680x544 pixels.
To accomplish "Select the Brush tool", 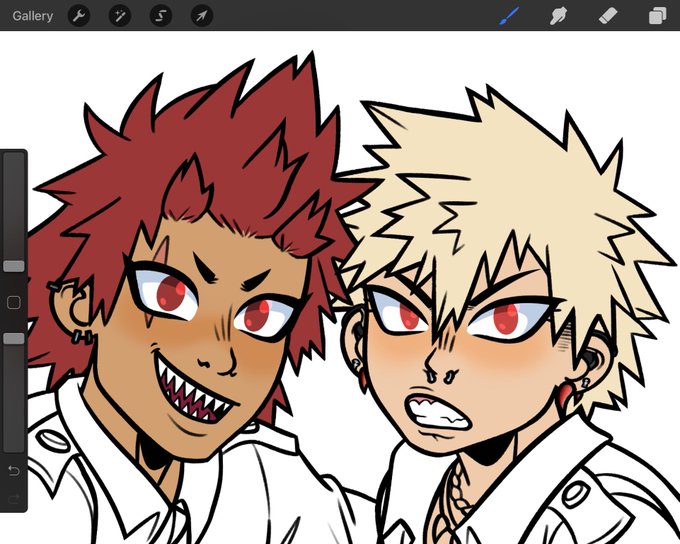I will click(x=509, y=16).
